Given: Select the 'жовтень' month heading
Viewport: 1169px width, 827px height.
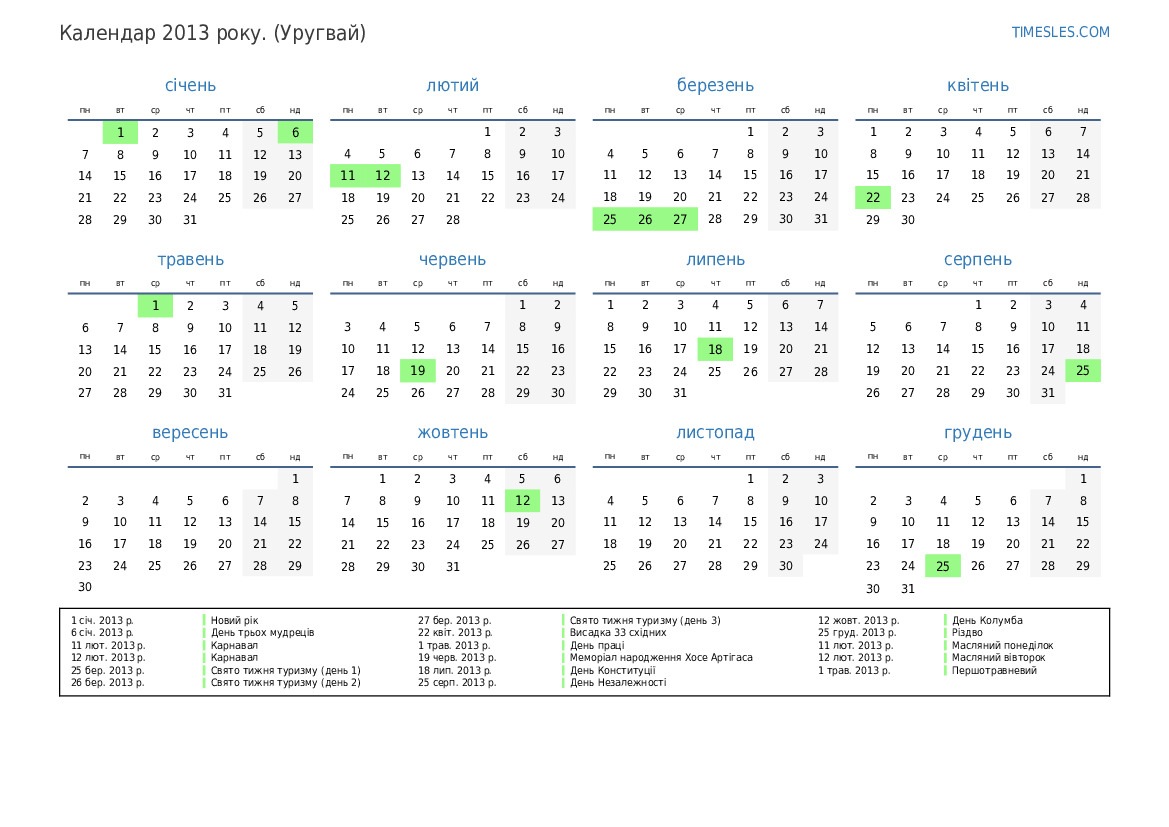Looking at the screenshot, I should (453, 433).
